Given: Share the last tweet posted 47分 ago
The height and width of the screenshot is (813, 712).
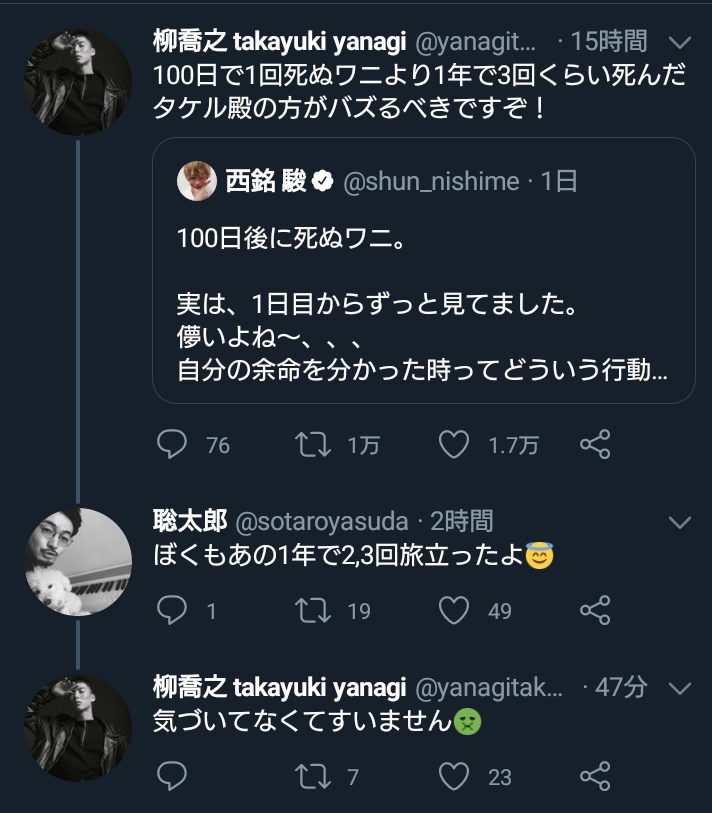Looking at the screenshot, I should [x=595, y=776].
